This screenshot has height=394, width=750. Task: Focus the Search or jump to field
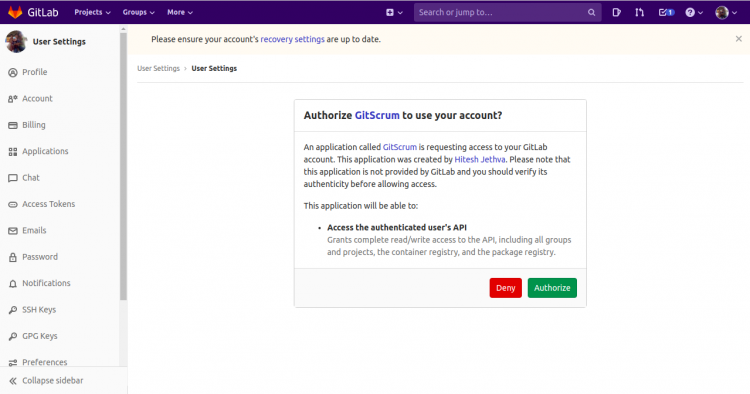(x=507, y=12)
